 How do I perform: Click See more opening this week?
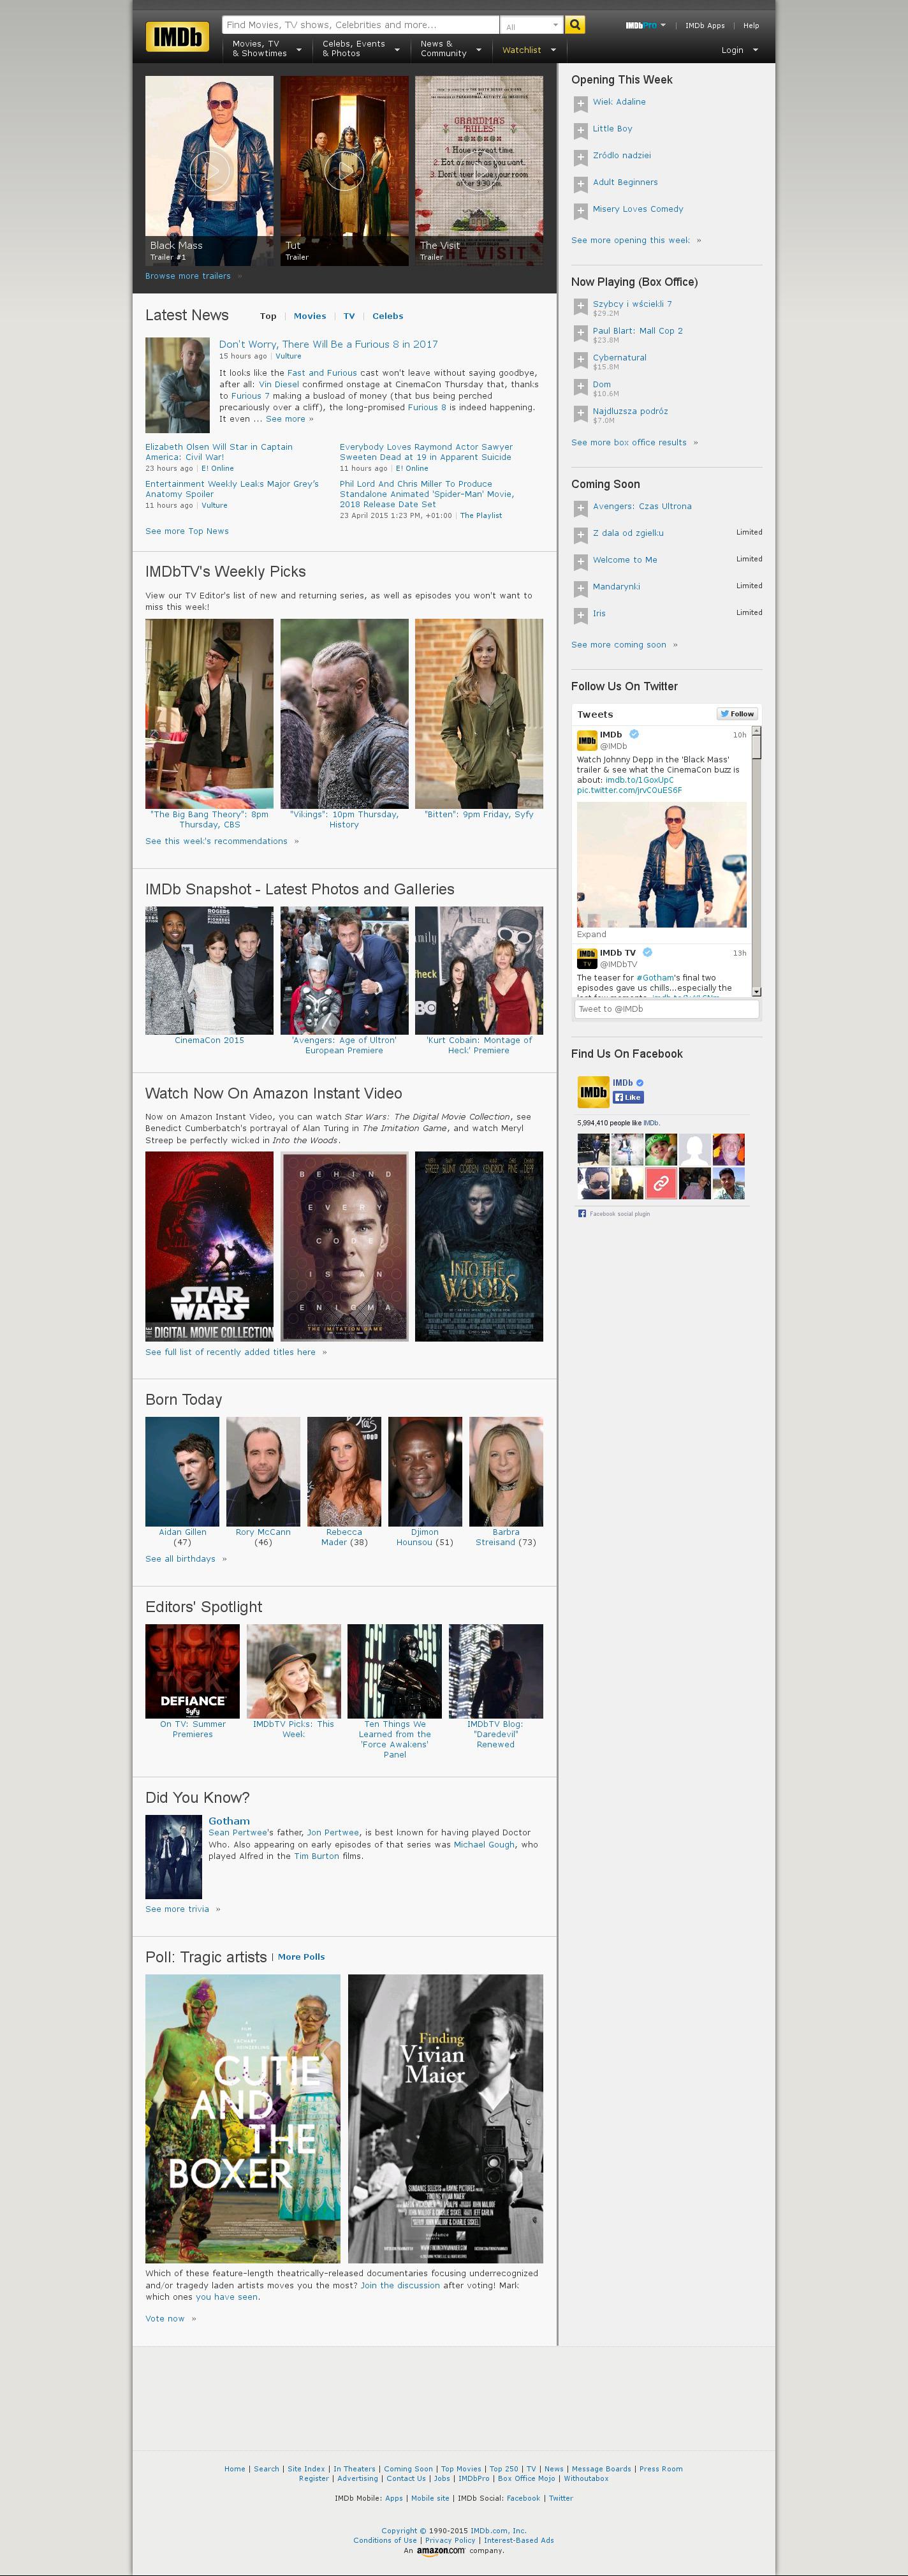point(631,240)
